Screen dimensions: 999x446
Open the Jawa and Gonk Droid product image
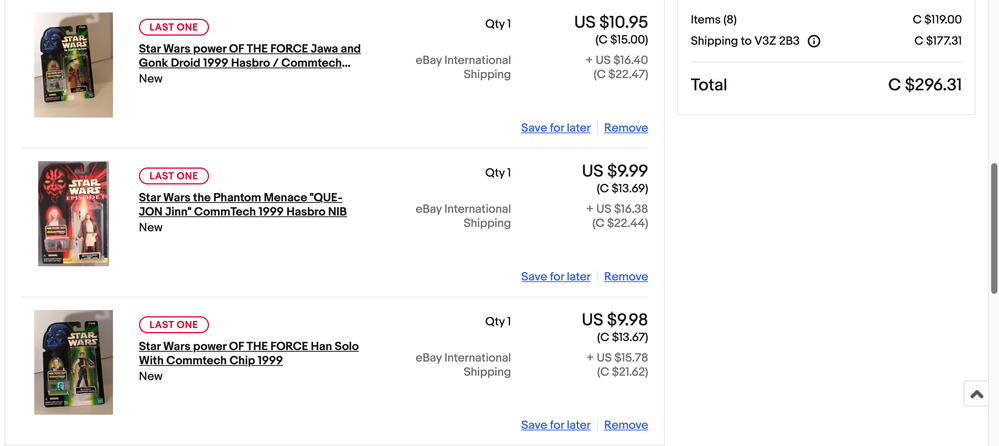click(73, 65)
